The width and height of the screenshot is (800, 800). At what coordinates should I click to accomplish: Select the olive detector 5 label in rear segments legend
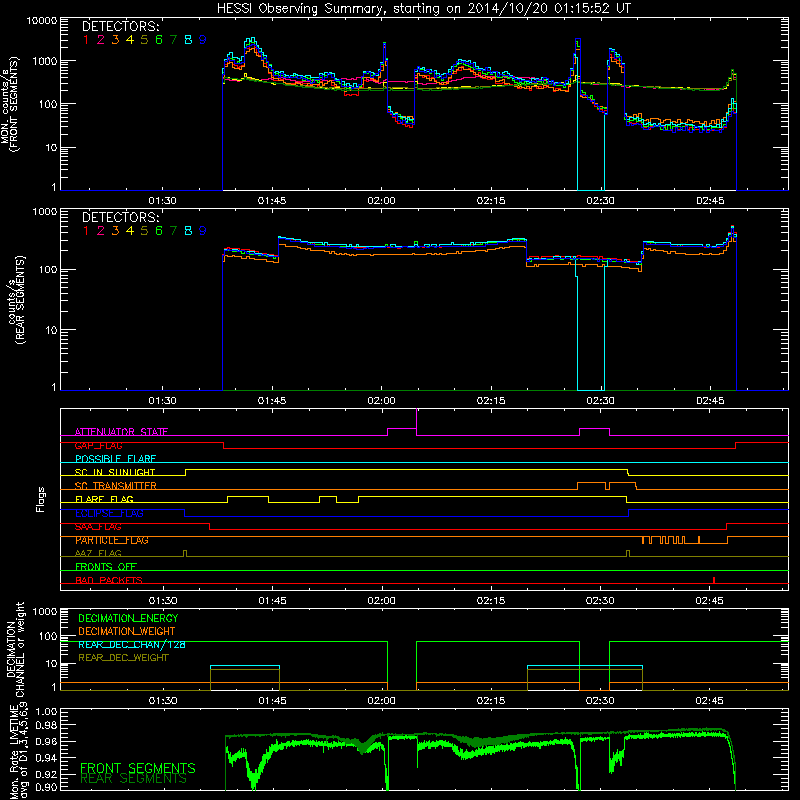pos(144,231)
